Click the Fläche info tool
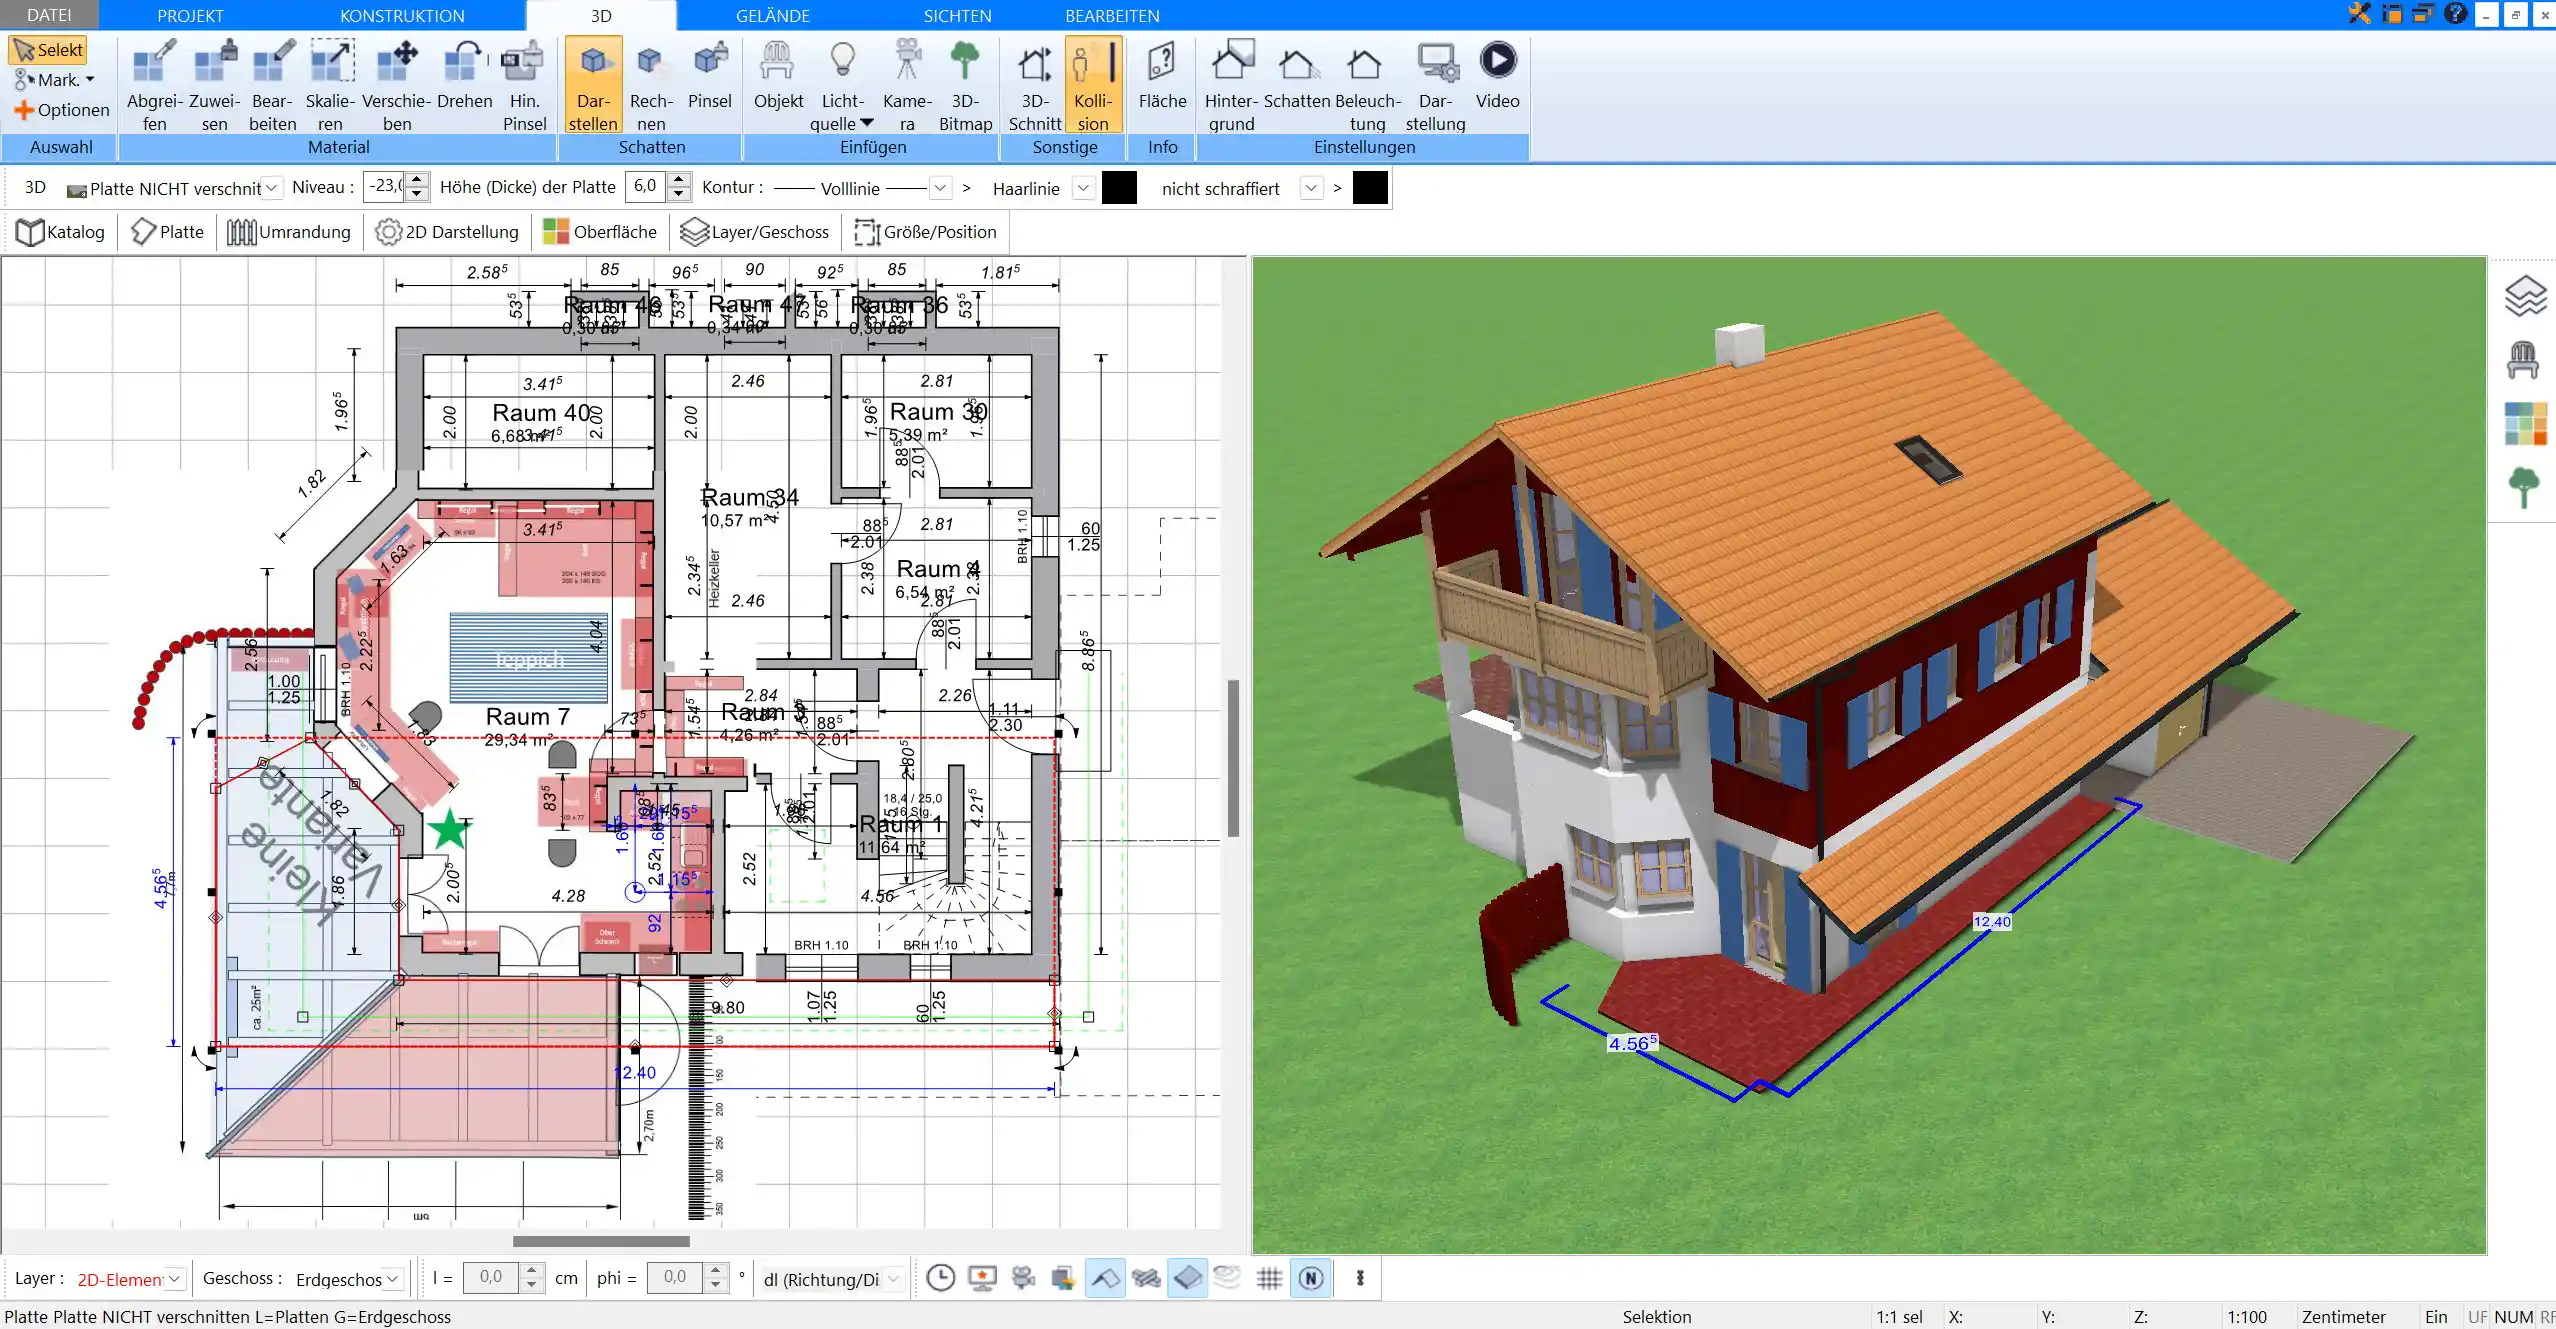 (1162, 75)
